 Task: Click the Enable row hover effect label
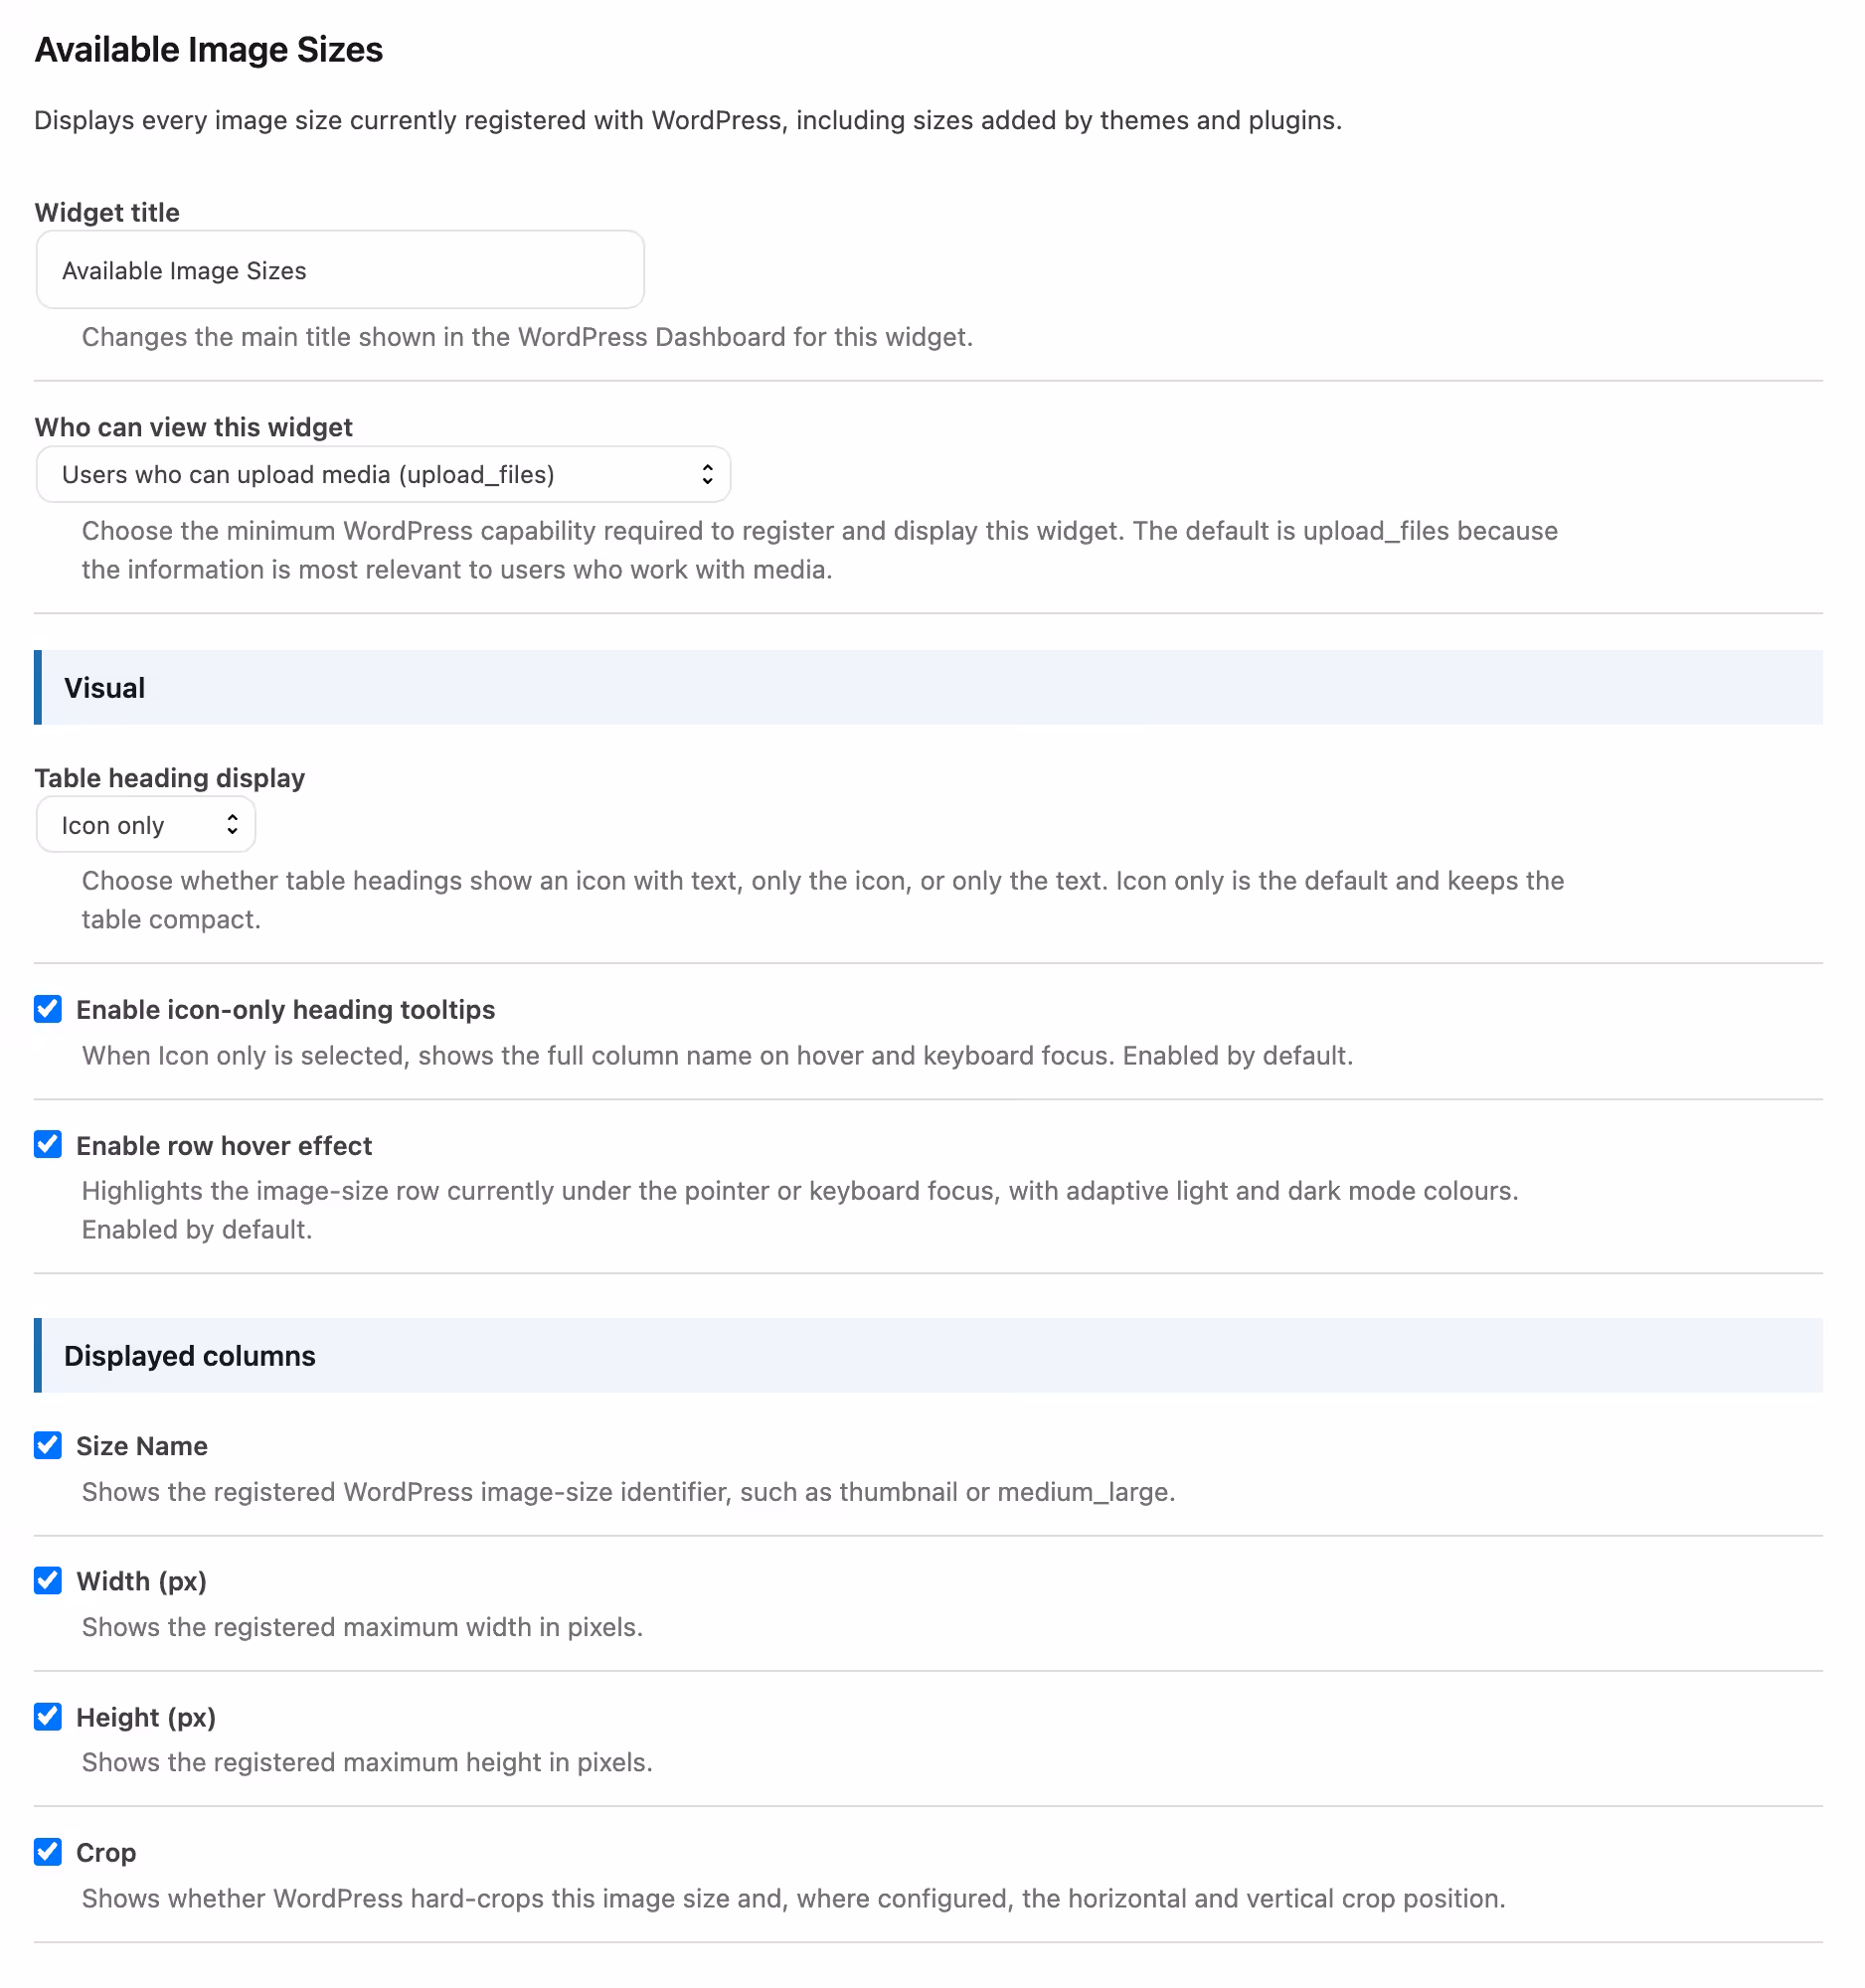(x=224, y=1146)
